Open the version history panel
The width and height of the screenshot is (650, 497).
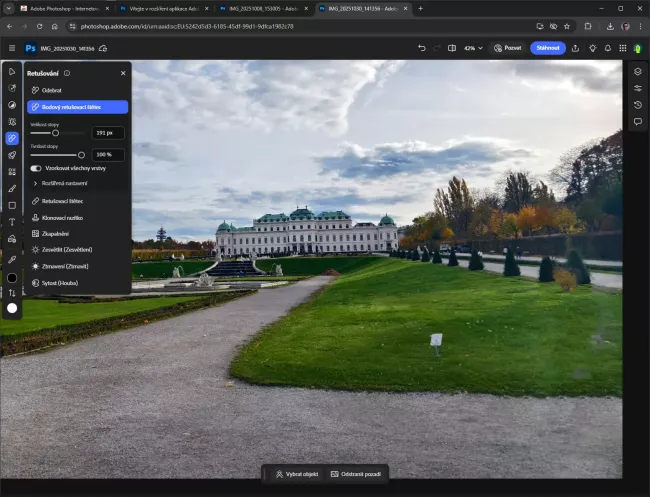[638, 105]
